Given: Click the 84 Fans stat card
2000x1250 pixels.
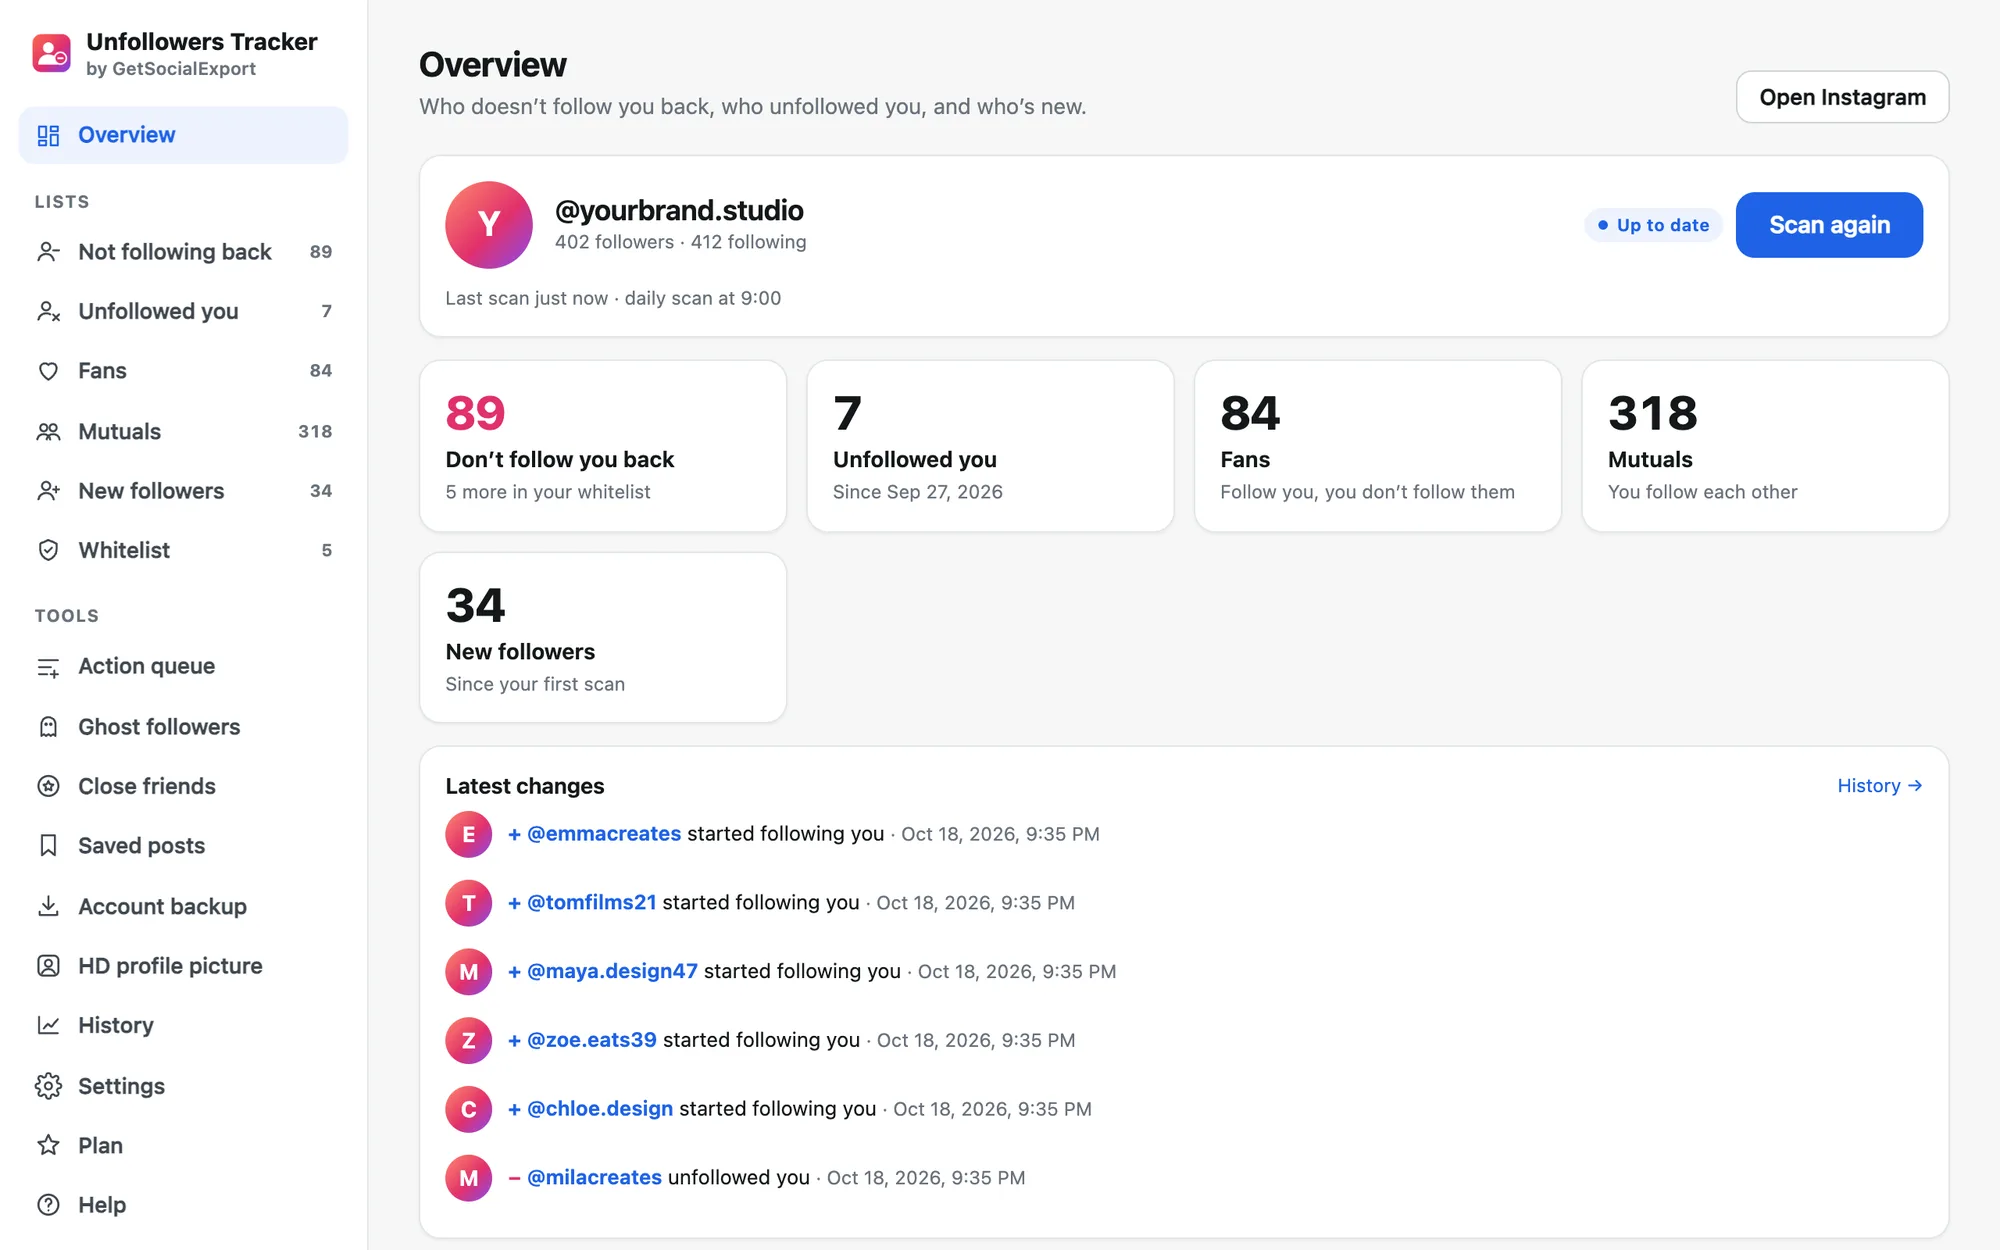Looking at the screenshot, I should [1378, 446].
